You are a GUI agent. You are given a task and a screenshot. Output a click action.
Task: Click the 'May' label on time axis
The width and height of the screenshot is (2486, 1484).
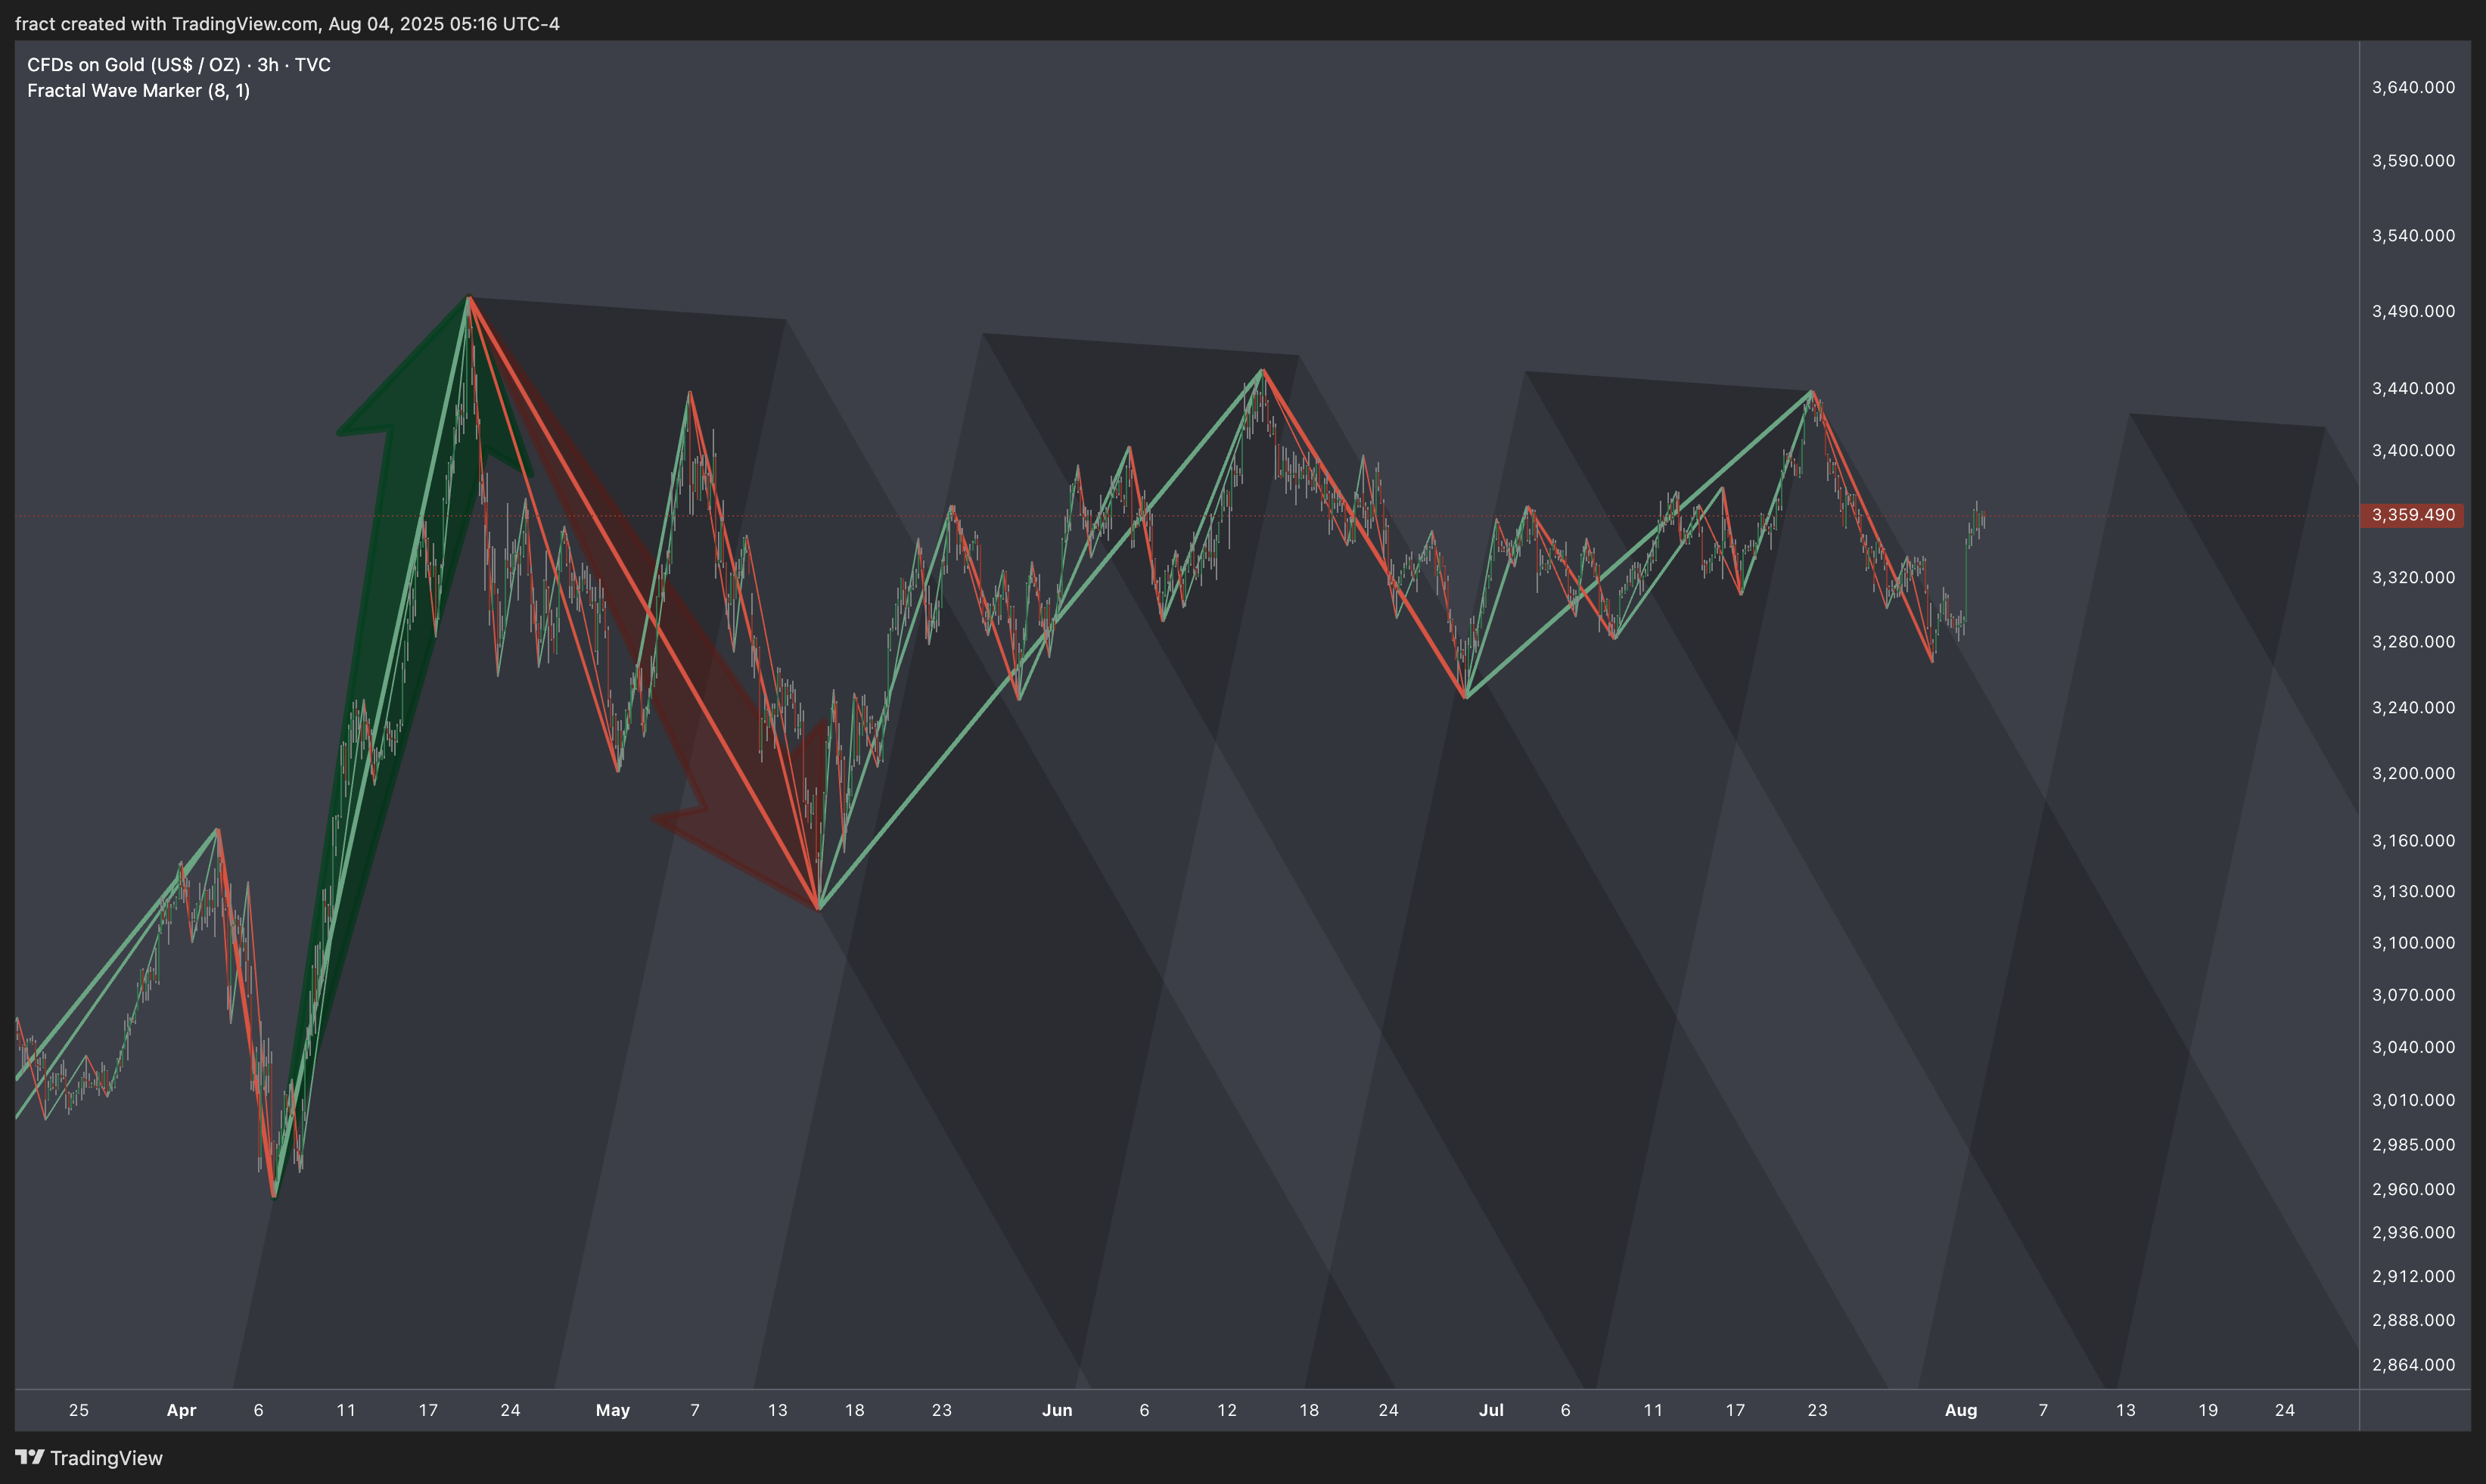(613, 1410)
